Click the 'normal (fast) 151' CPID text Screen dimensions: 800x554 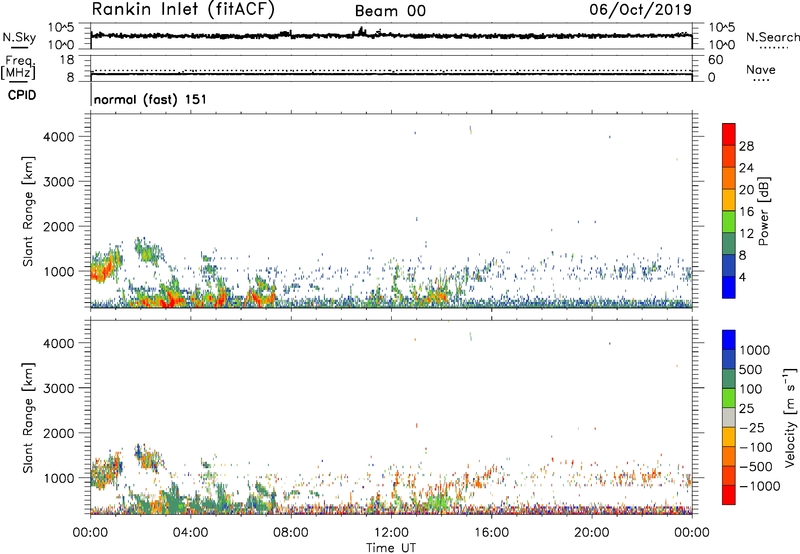[150, 99]
